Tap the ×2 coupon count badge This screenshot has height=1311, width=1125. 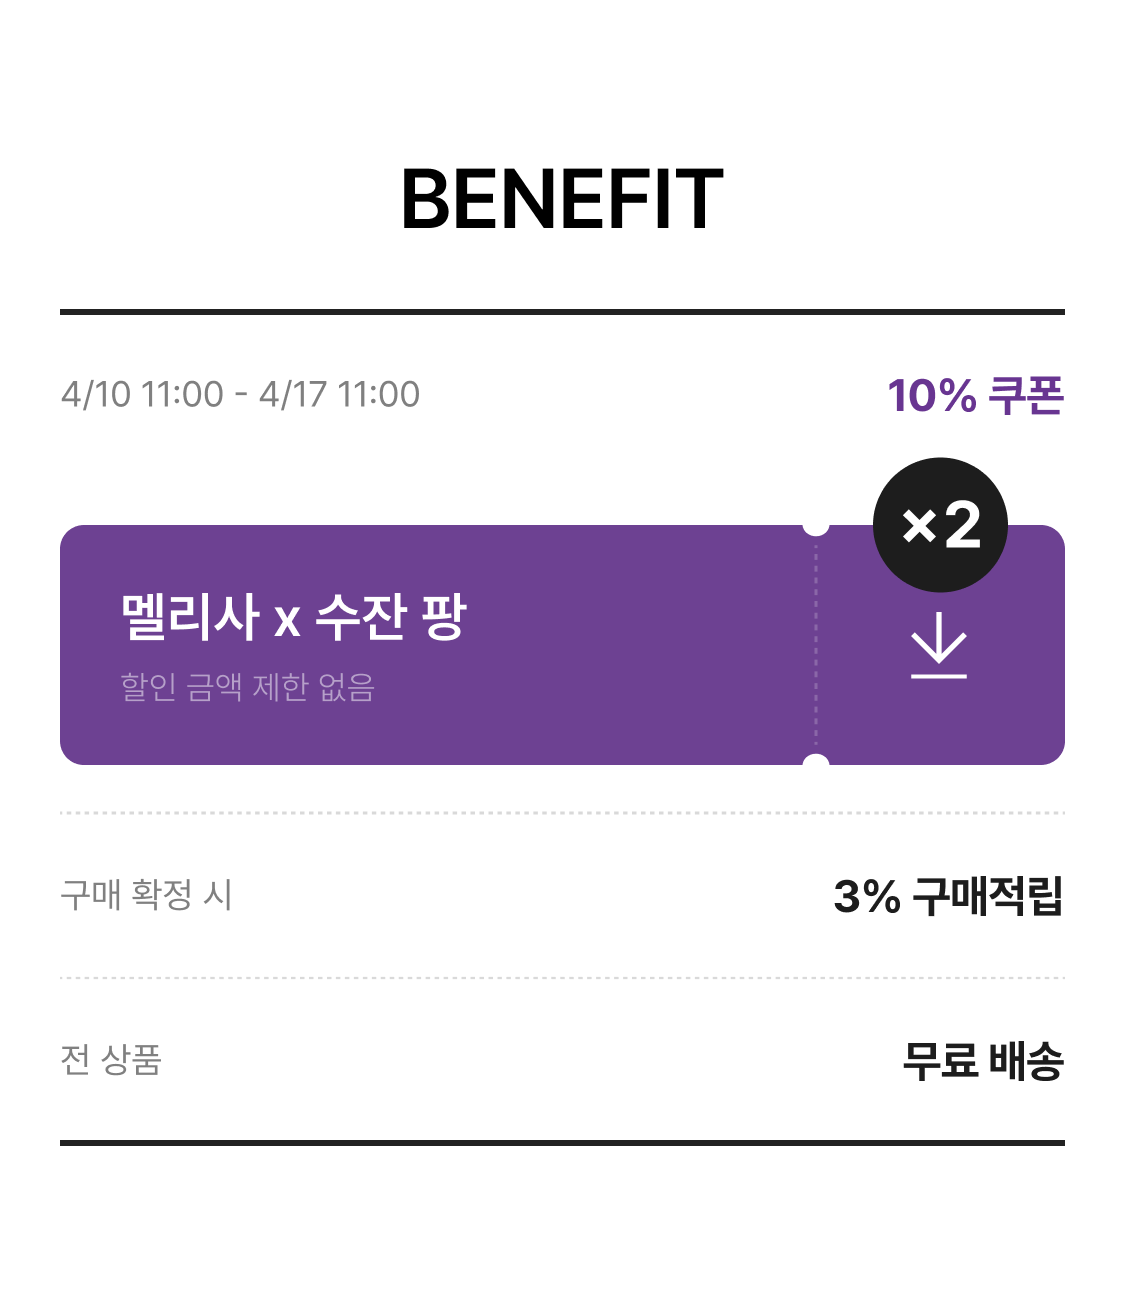940,525
